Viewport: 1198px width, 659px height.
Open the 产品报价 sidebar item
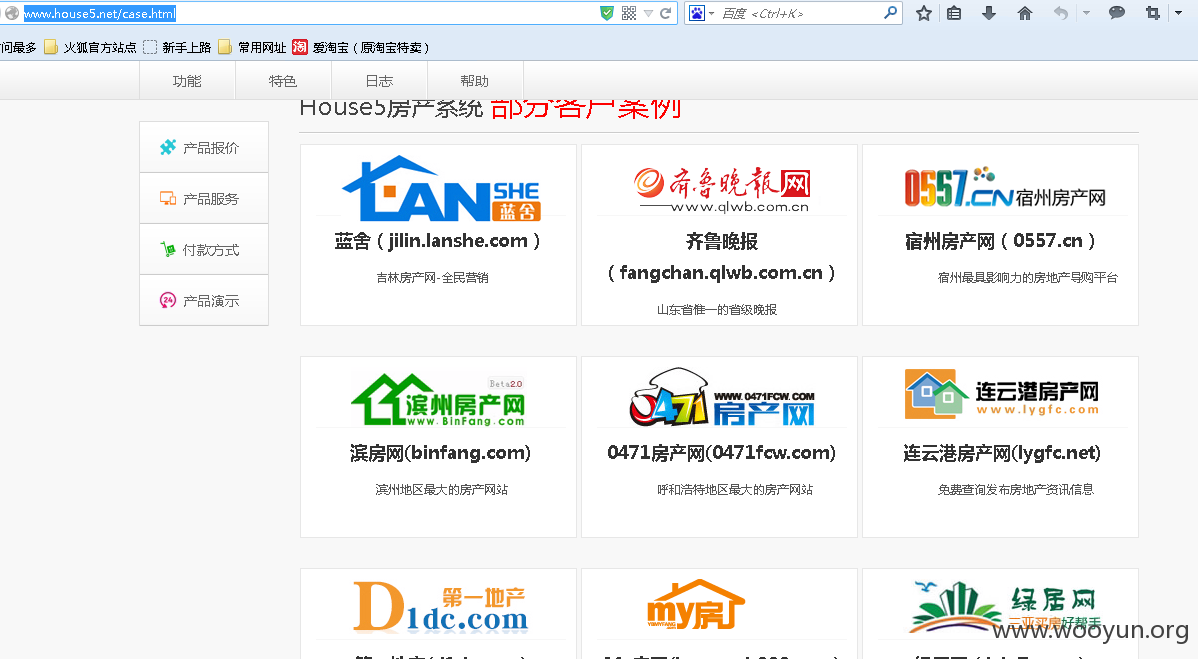[204, 147]
